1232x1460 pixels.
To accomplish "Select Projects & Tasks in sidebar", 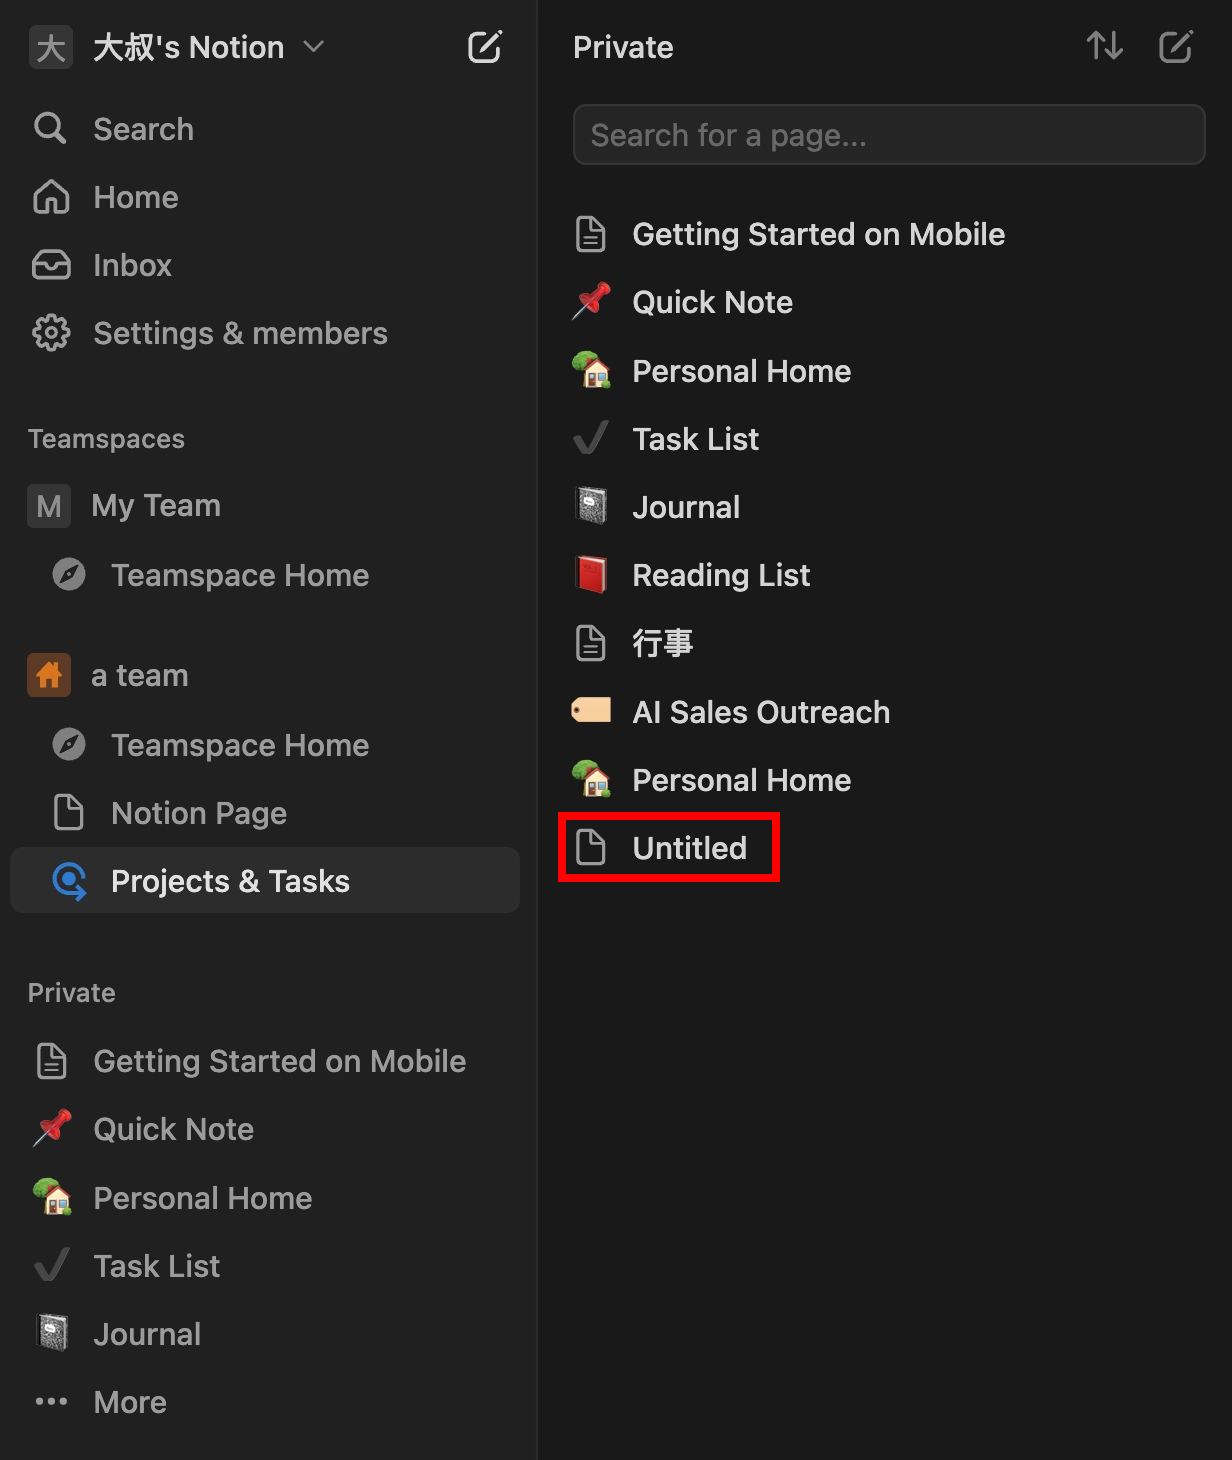I will coord(230,881).
